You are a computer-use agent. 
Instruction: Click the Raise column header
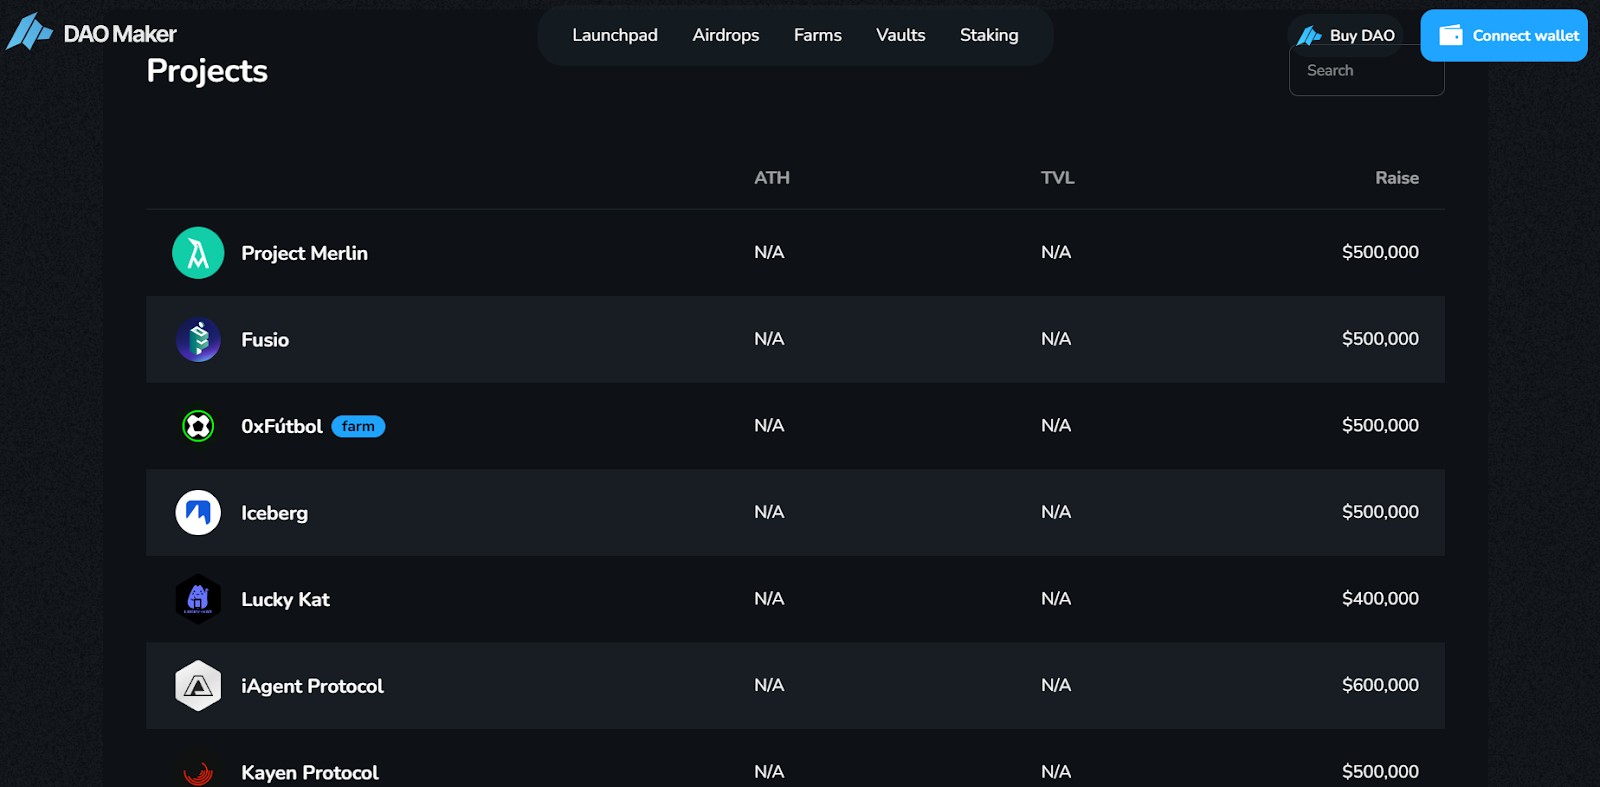1397,177
